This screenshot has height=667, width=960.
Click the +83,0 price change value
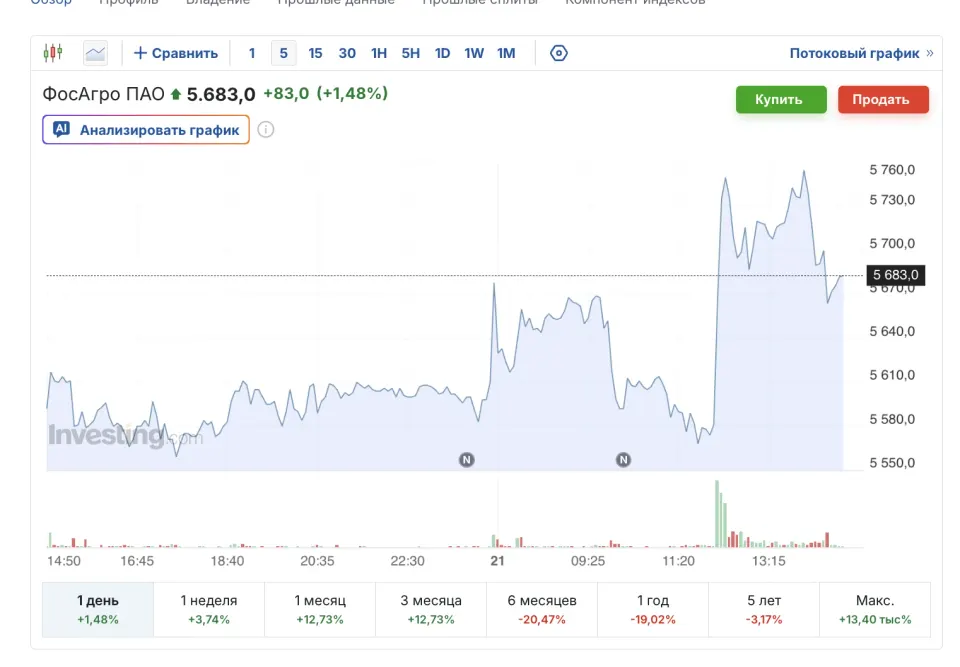click(286, 94)
